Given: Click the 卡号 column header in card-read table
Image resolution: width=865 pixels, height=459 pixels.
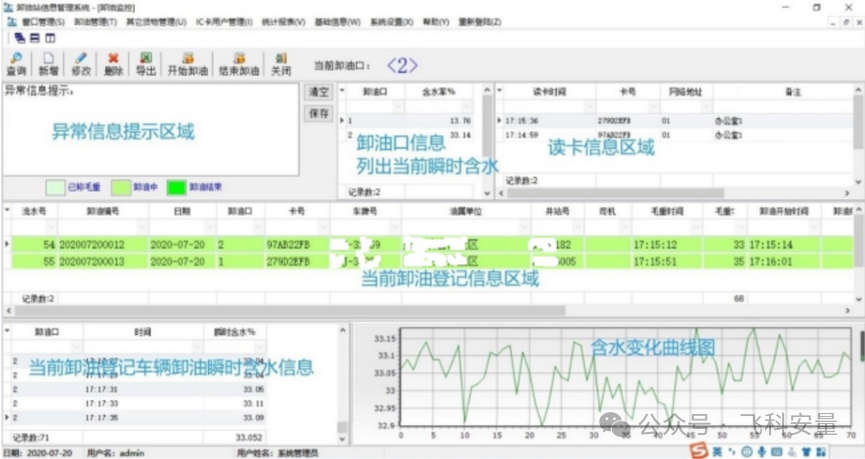Looking at the screenshot, I should pyautogui.click(x=627, y=92).
